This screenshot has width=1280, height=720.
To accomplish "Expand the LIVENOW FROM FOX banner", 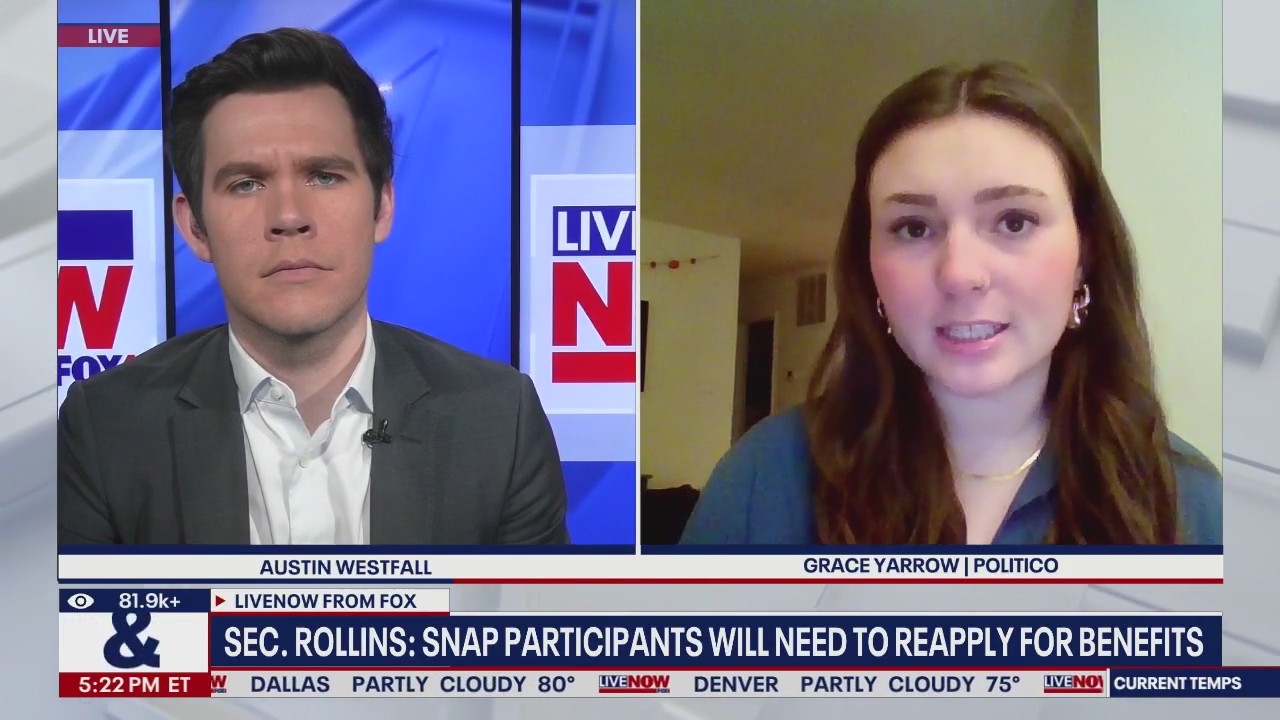I will click(x=326, y=602).
